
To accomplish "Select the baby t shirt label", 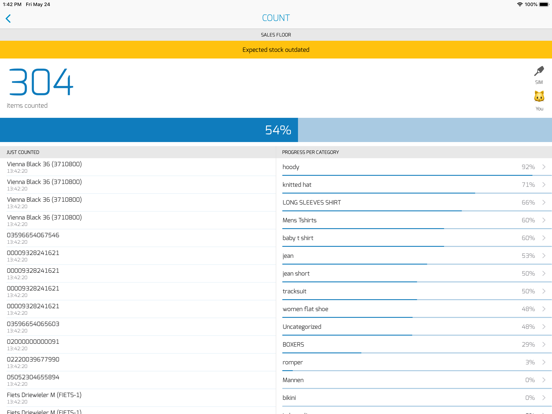I will [298, 238].
